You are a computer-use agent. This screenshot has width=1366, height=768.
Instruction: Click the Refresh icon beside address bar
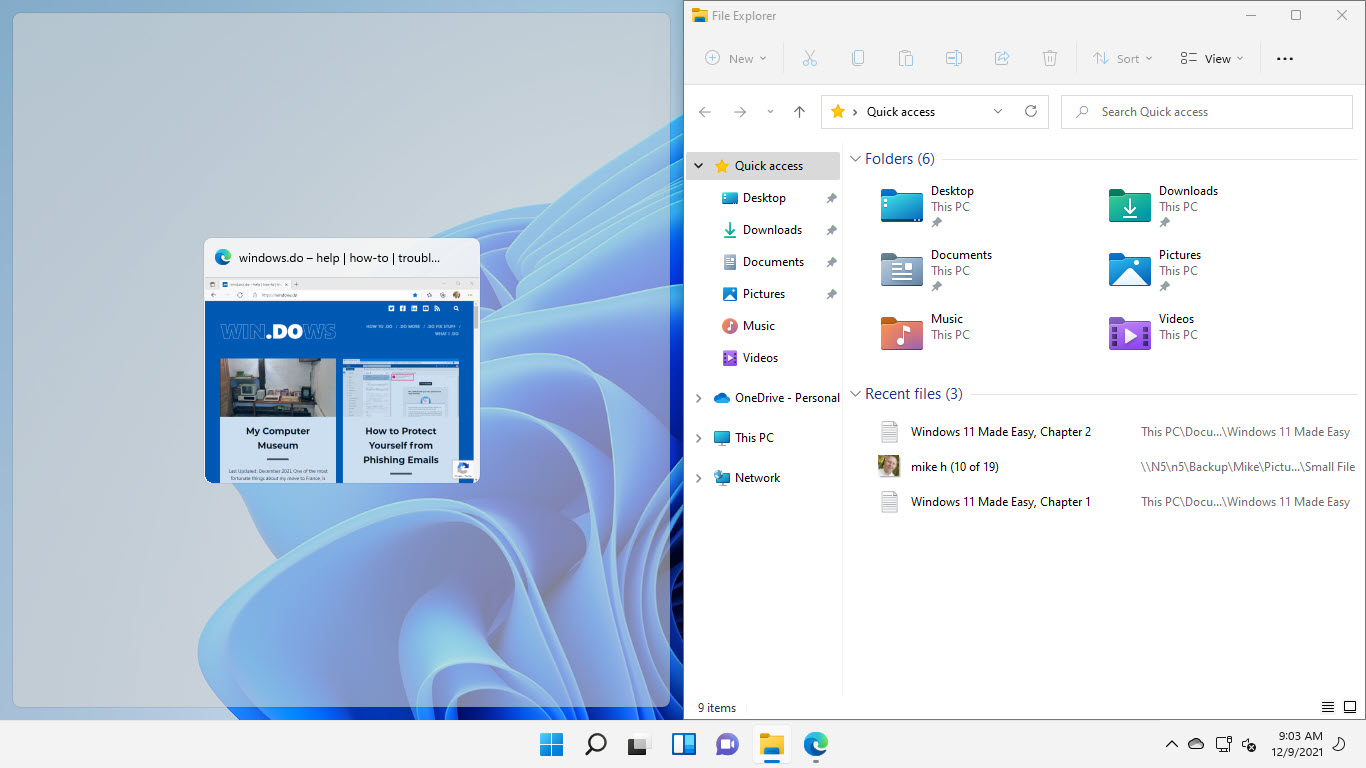[1031, 112]
